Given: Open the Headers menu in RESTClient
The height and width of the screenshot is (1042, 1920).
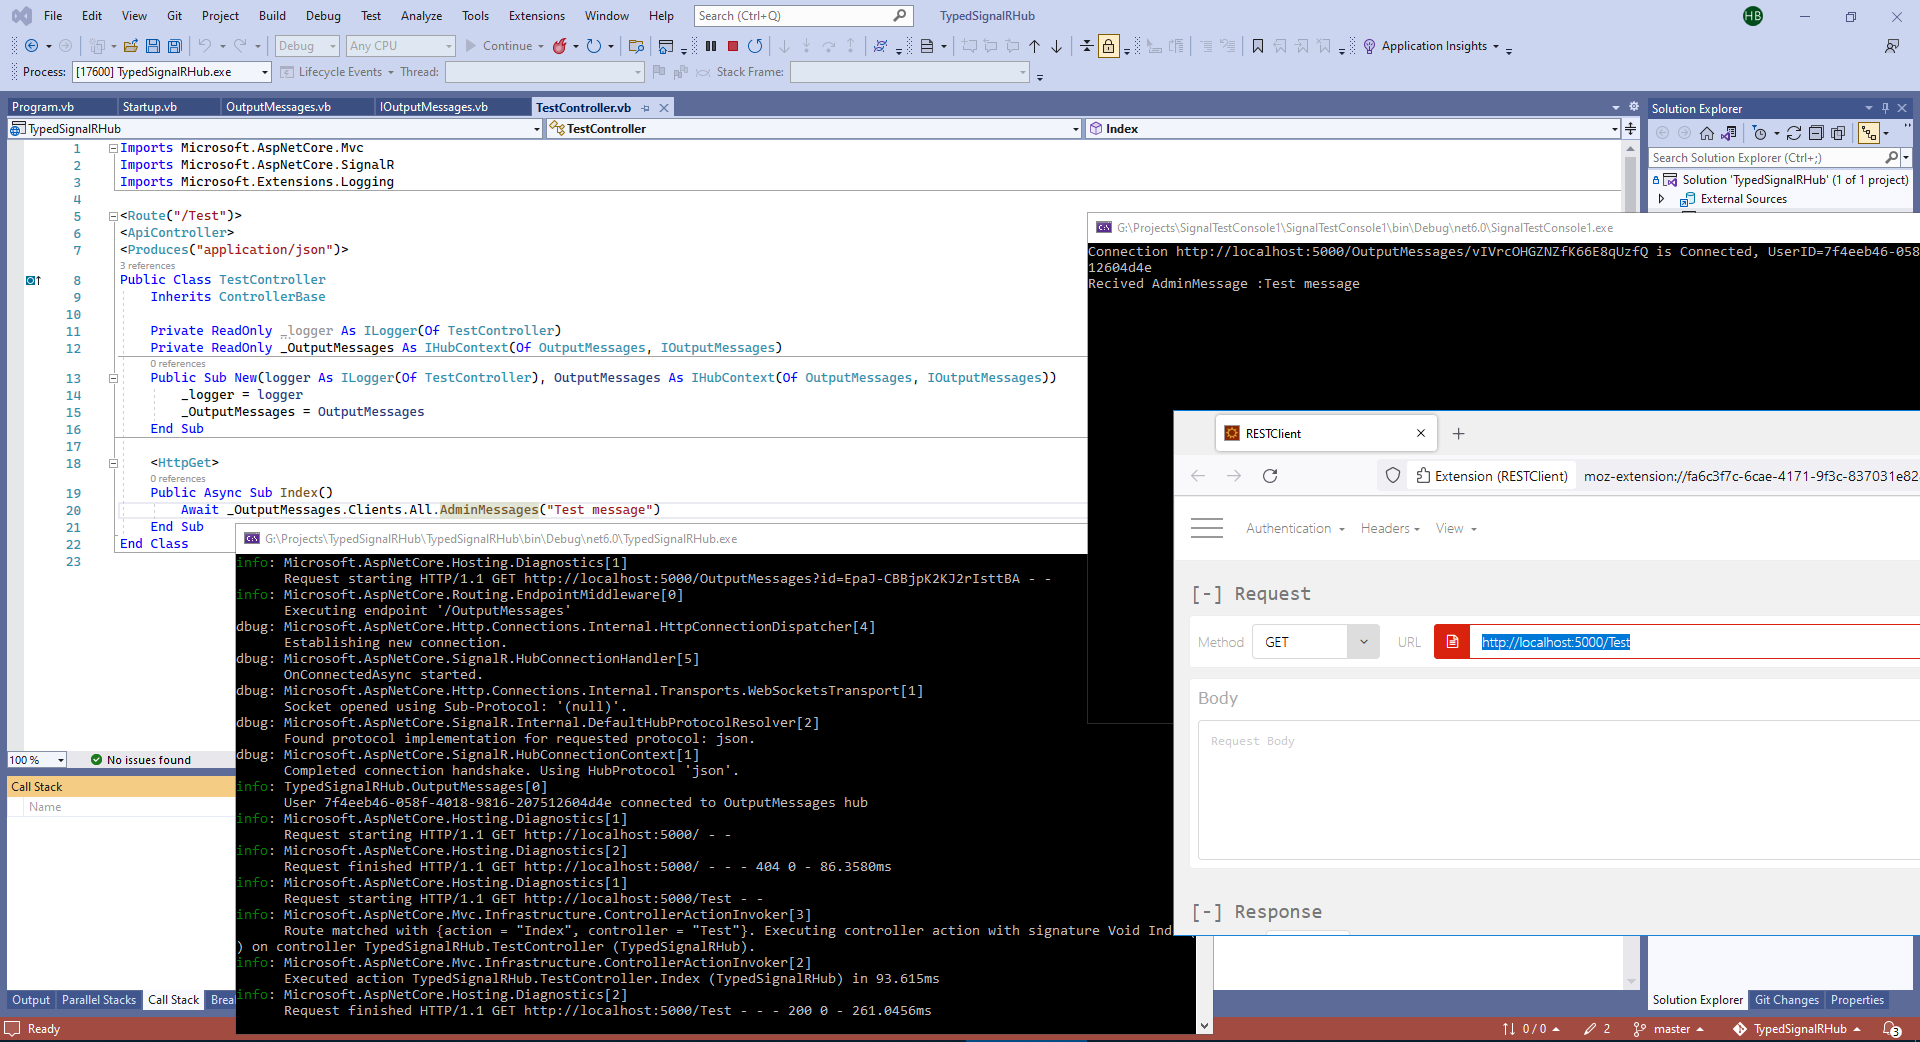Looking at the screenshot, I should pyautogui.click(x=1389, y=528).
